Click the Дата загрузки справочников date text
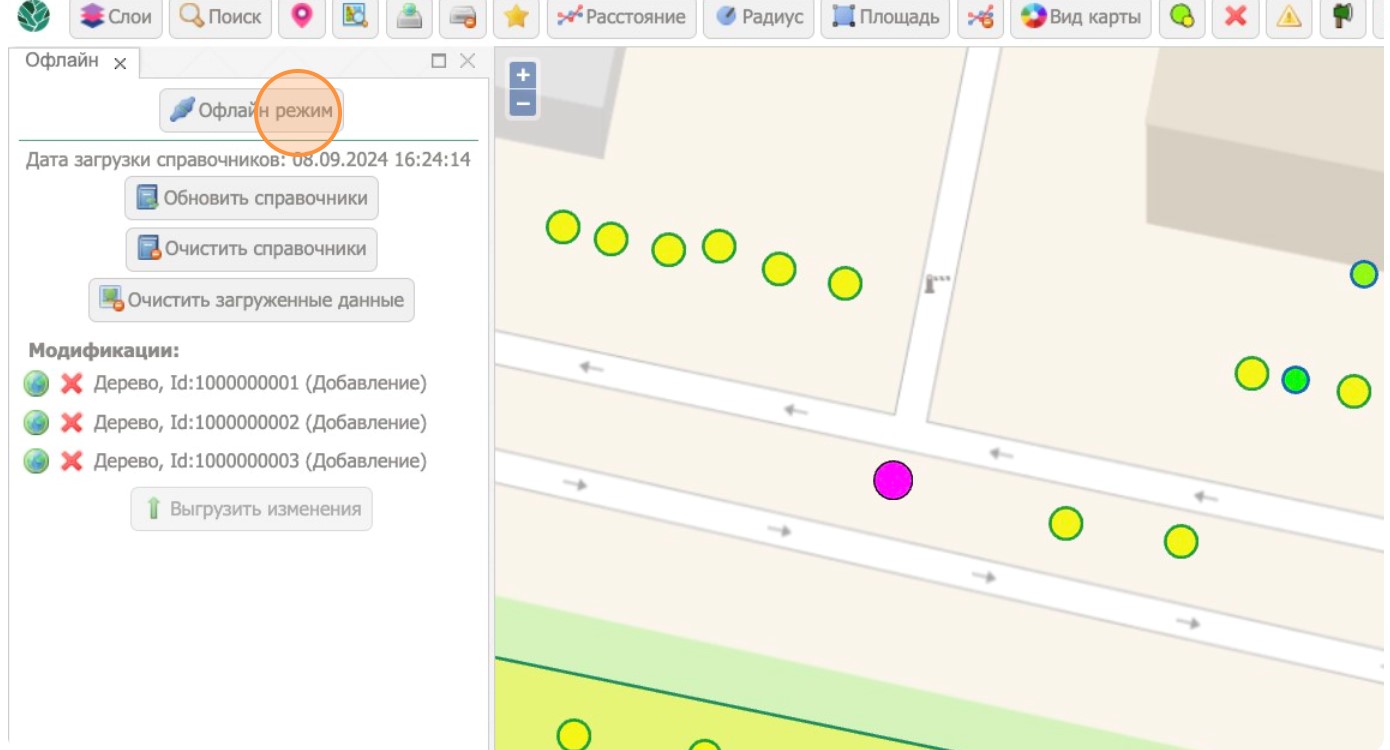This screenshot has width=1390, height=750. click(x=248, y=159)
